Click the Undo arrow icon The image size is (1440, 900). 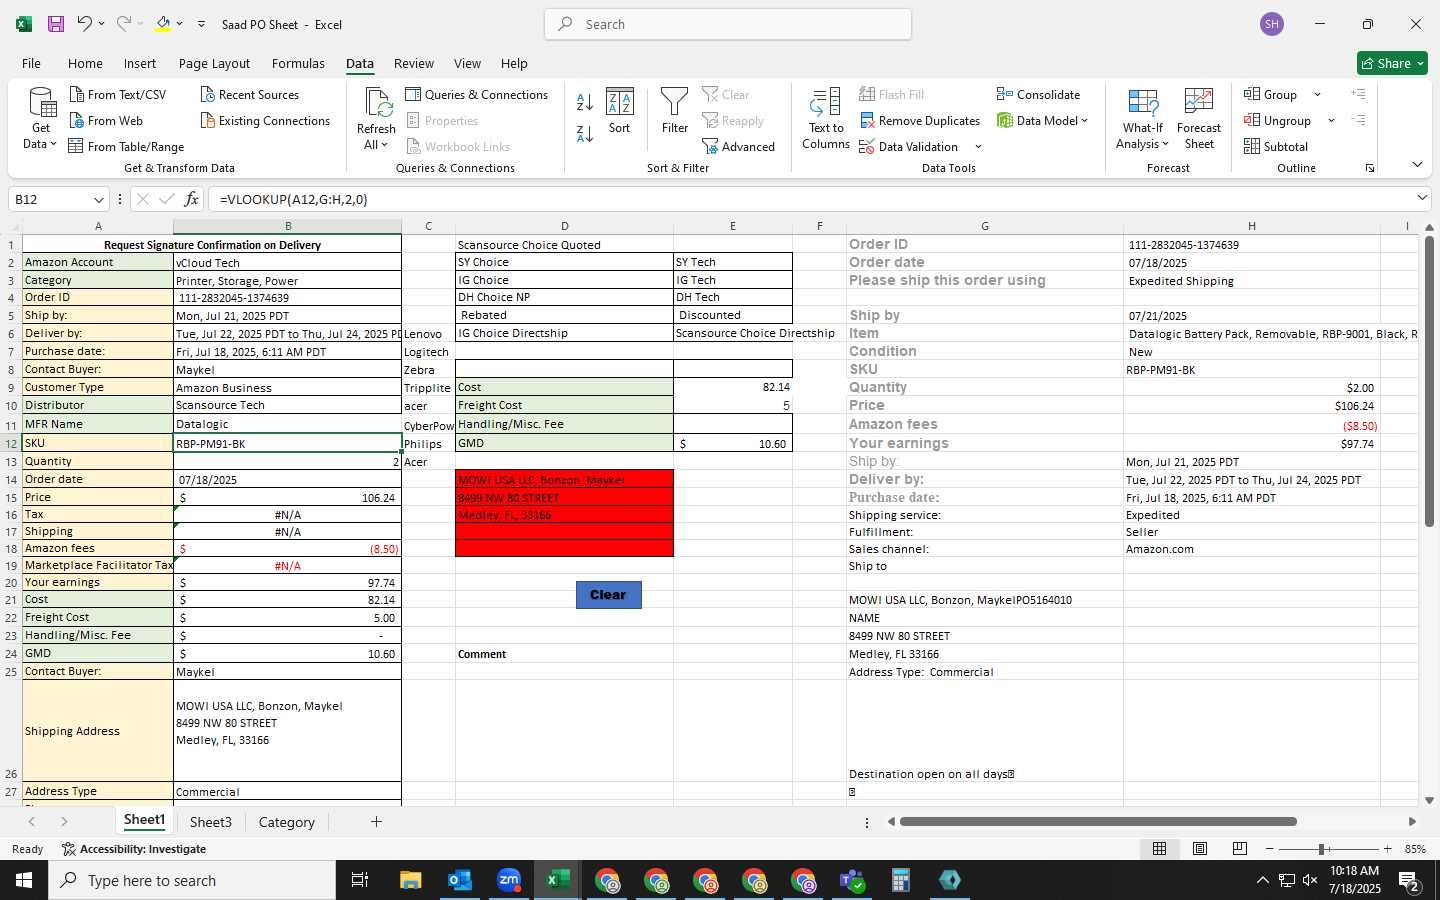tap(85, 24)
